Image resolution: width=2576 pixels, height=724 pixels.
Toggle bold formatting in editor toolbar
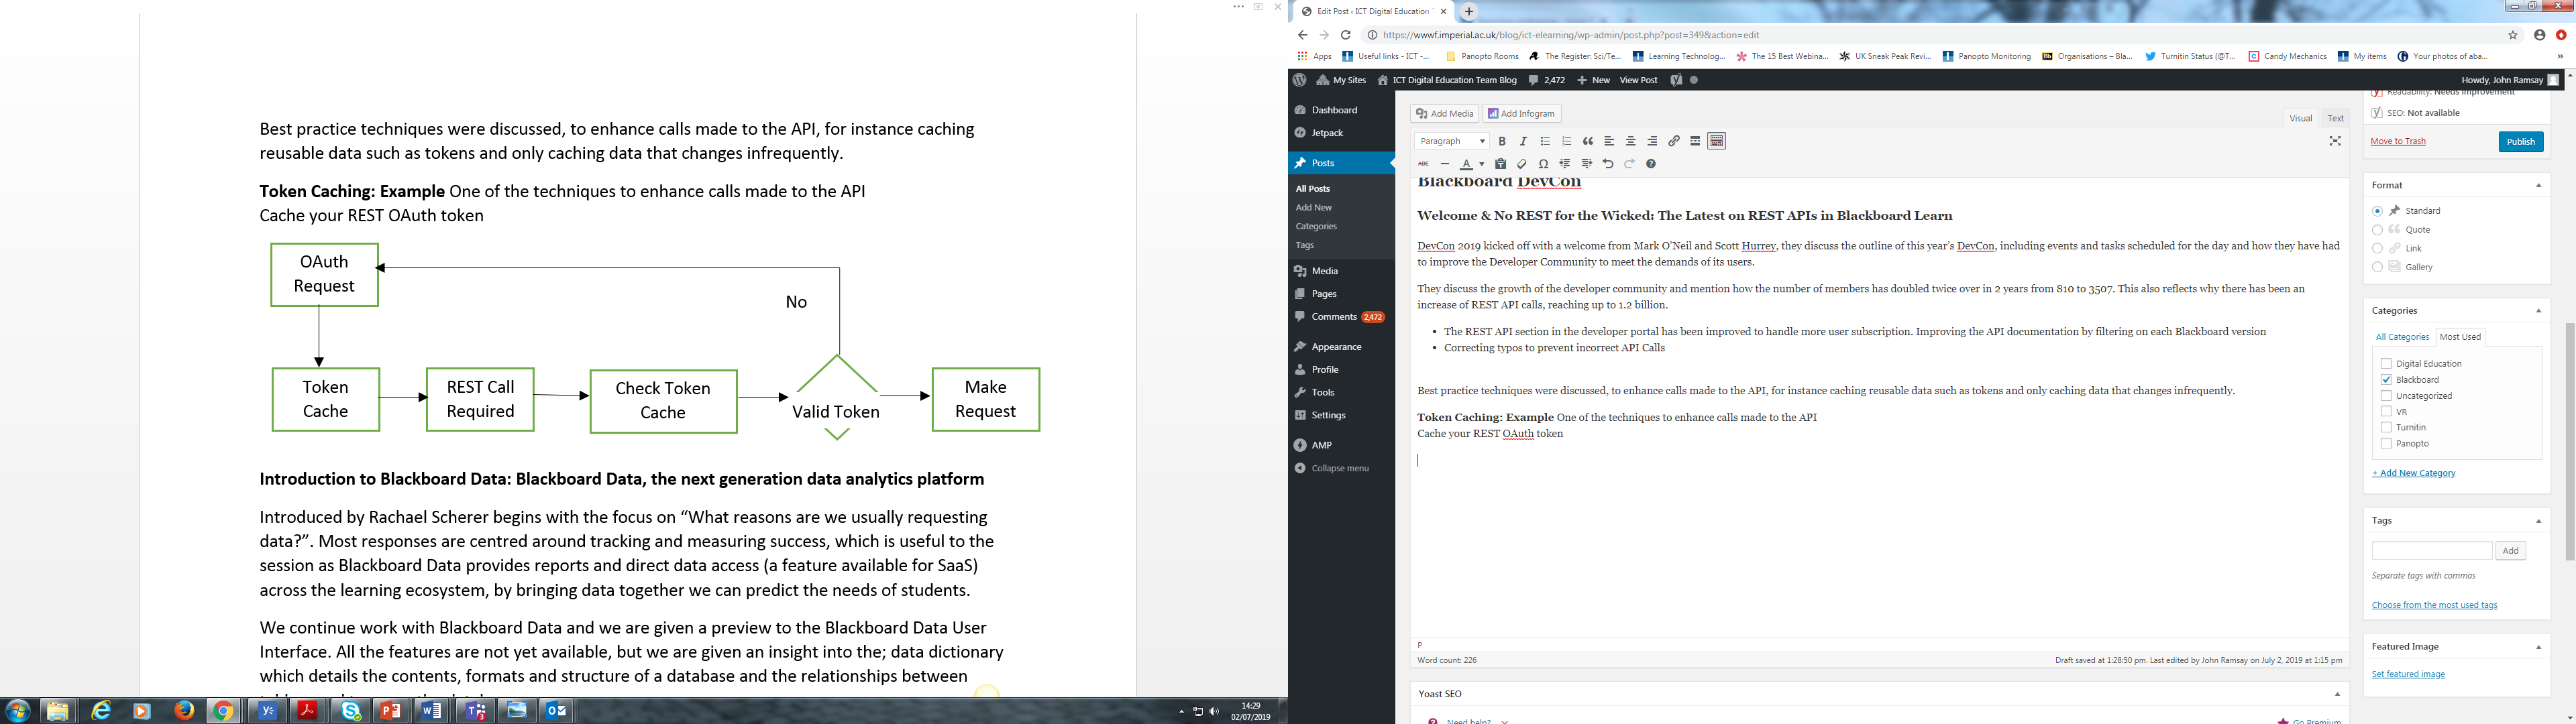tap(1501, 142)
